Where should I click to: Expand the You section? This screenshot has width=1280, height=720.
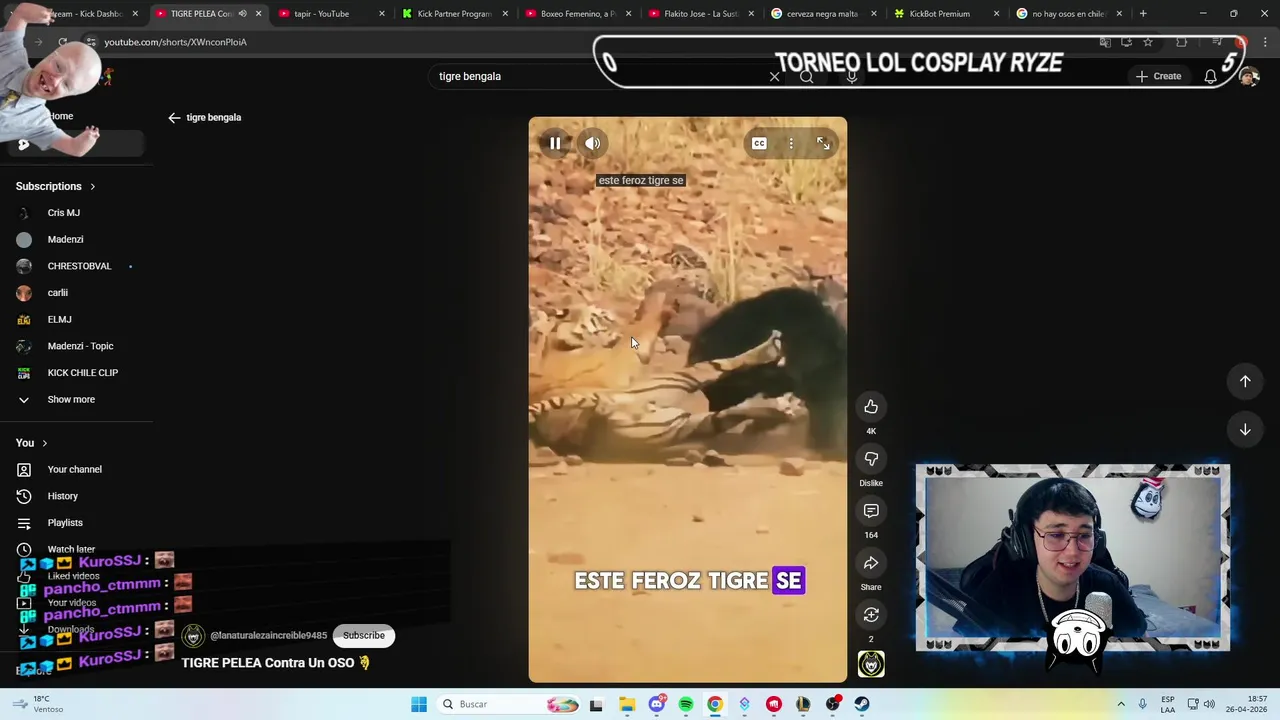[x=32, y=443]
